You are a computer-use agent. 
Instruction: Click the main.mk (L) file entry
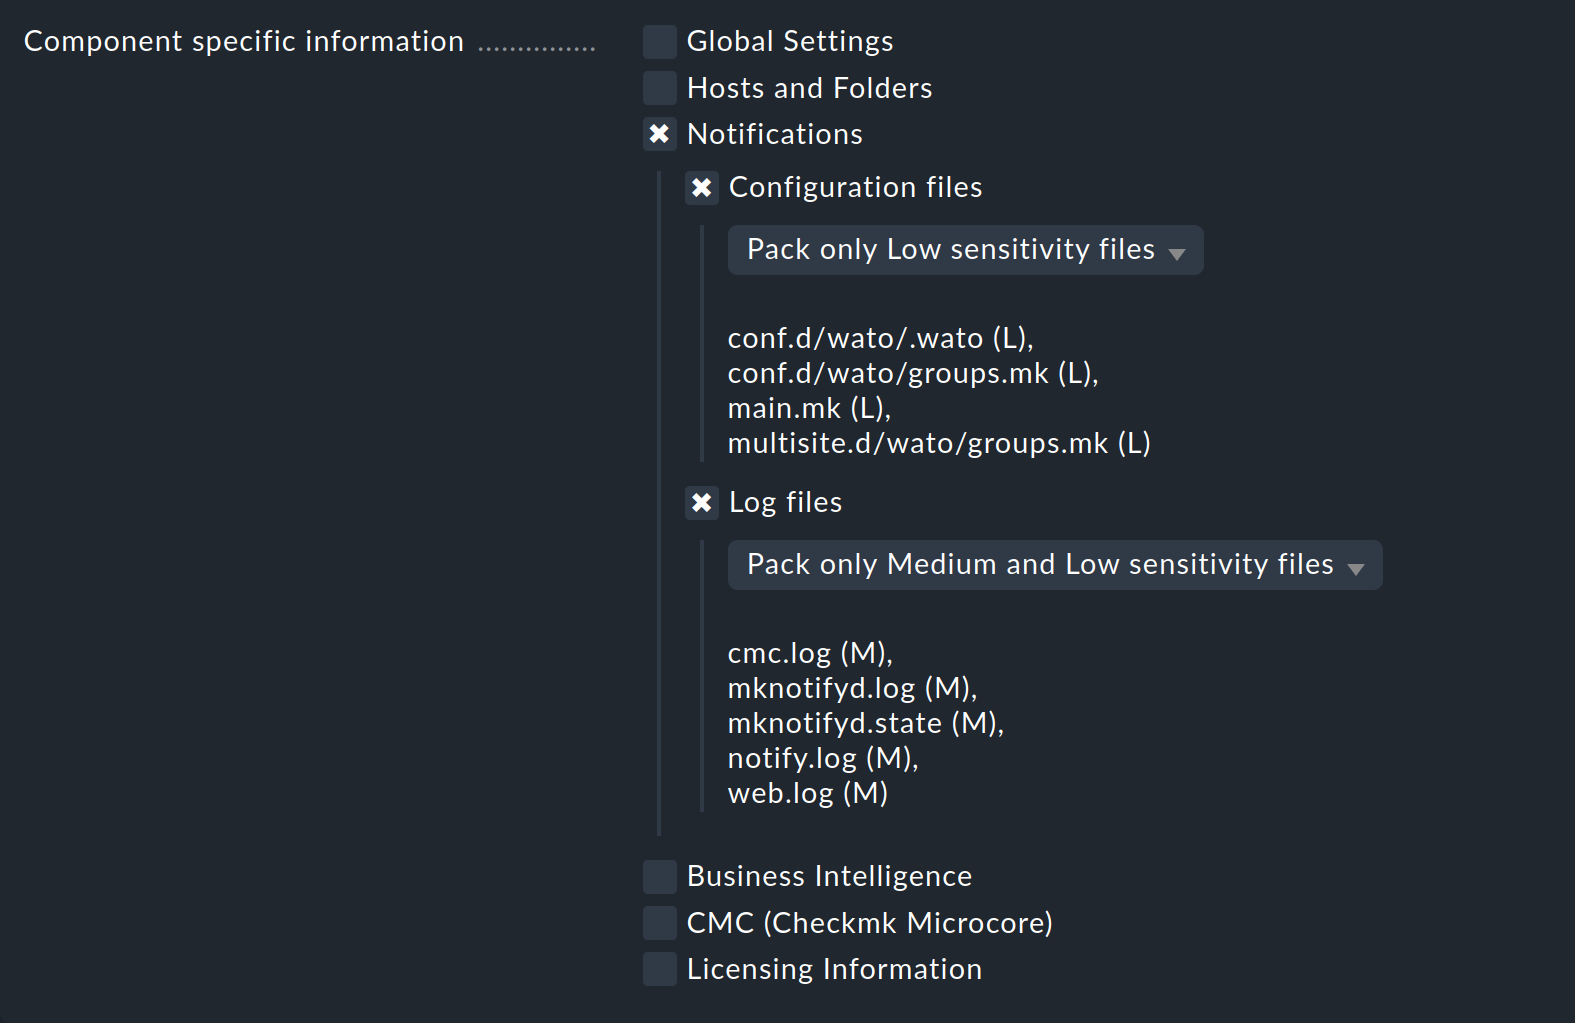809,409
